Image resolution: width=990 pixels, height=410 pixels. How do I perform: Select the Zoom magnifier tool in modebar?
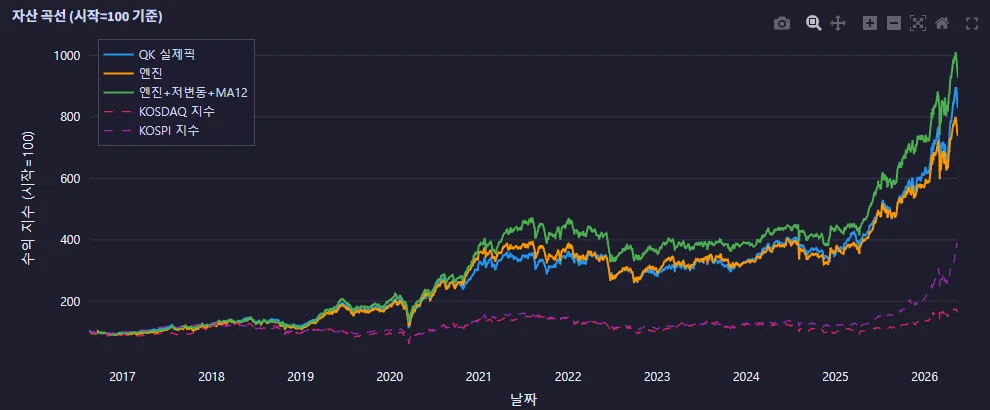814,23
